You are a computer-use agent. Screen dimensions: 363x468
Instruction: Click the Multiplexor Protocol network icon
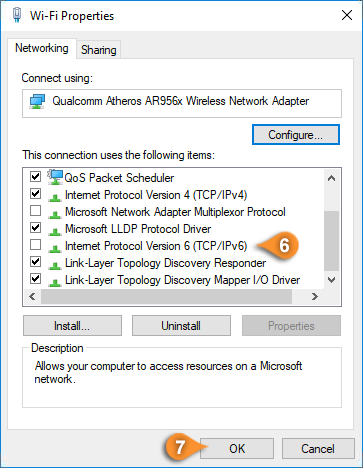pyautogui.click(x=55, y=214)
